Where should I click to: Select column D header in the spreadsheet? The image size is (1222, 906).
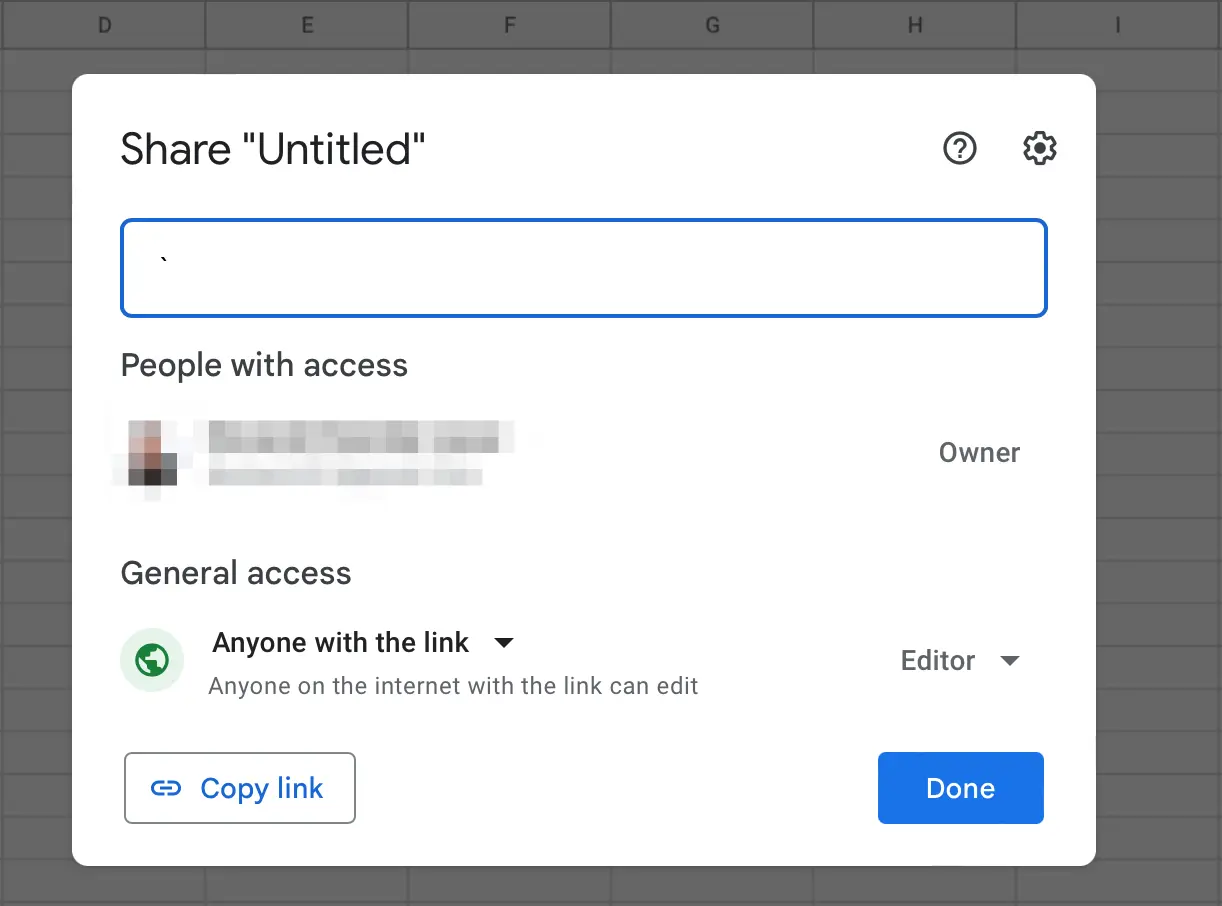pyautogui.click(x=103, y=25)
